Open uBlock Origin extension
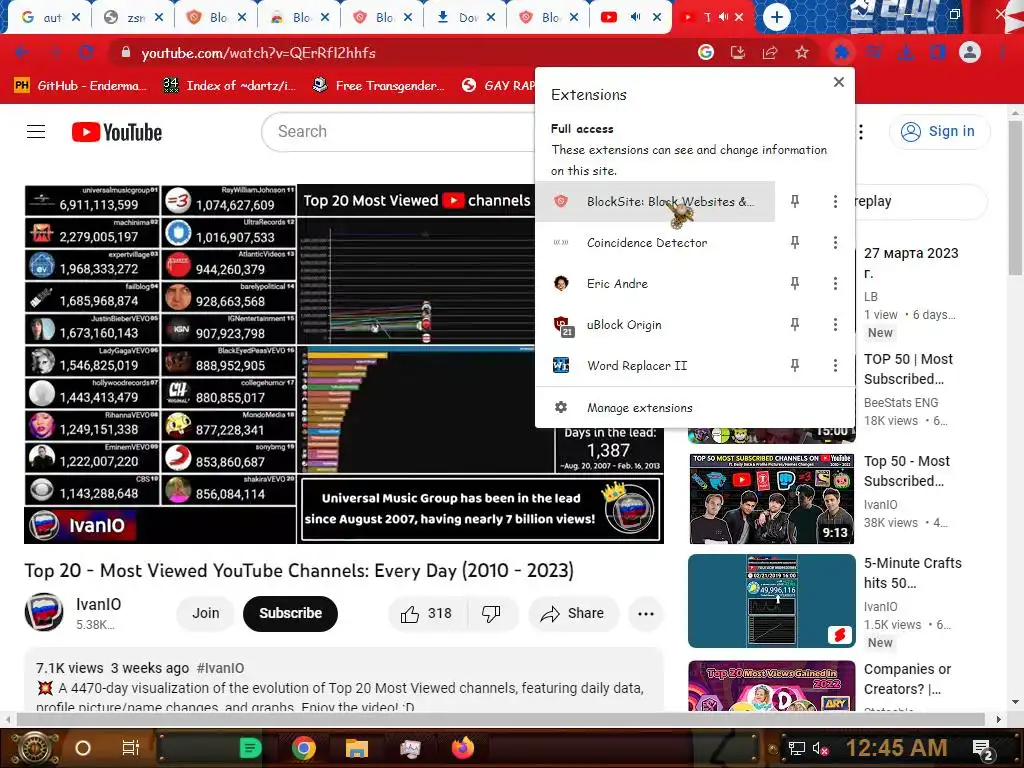 655,325
